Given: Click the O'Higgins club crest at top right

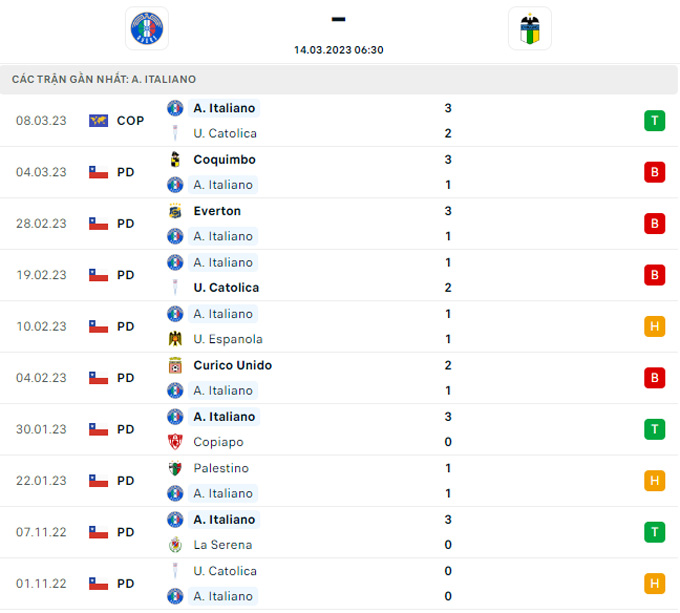Looking at the screenshot, I should coord(530,29).
